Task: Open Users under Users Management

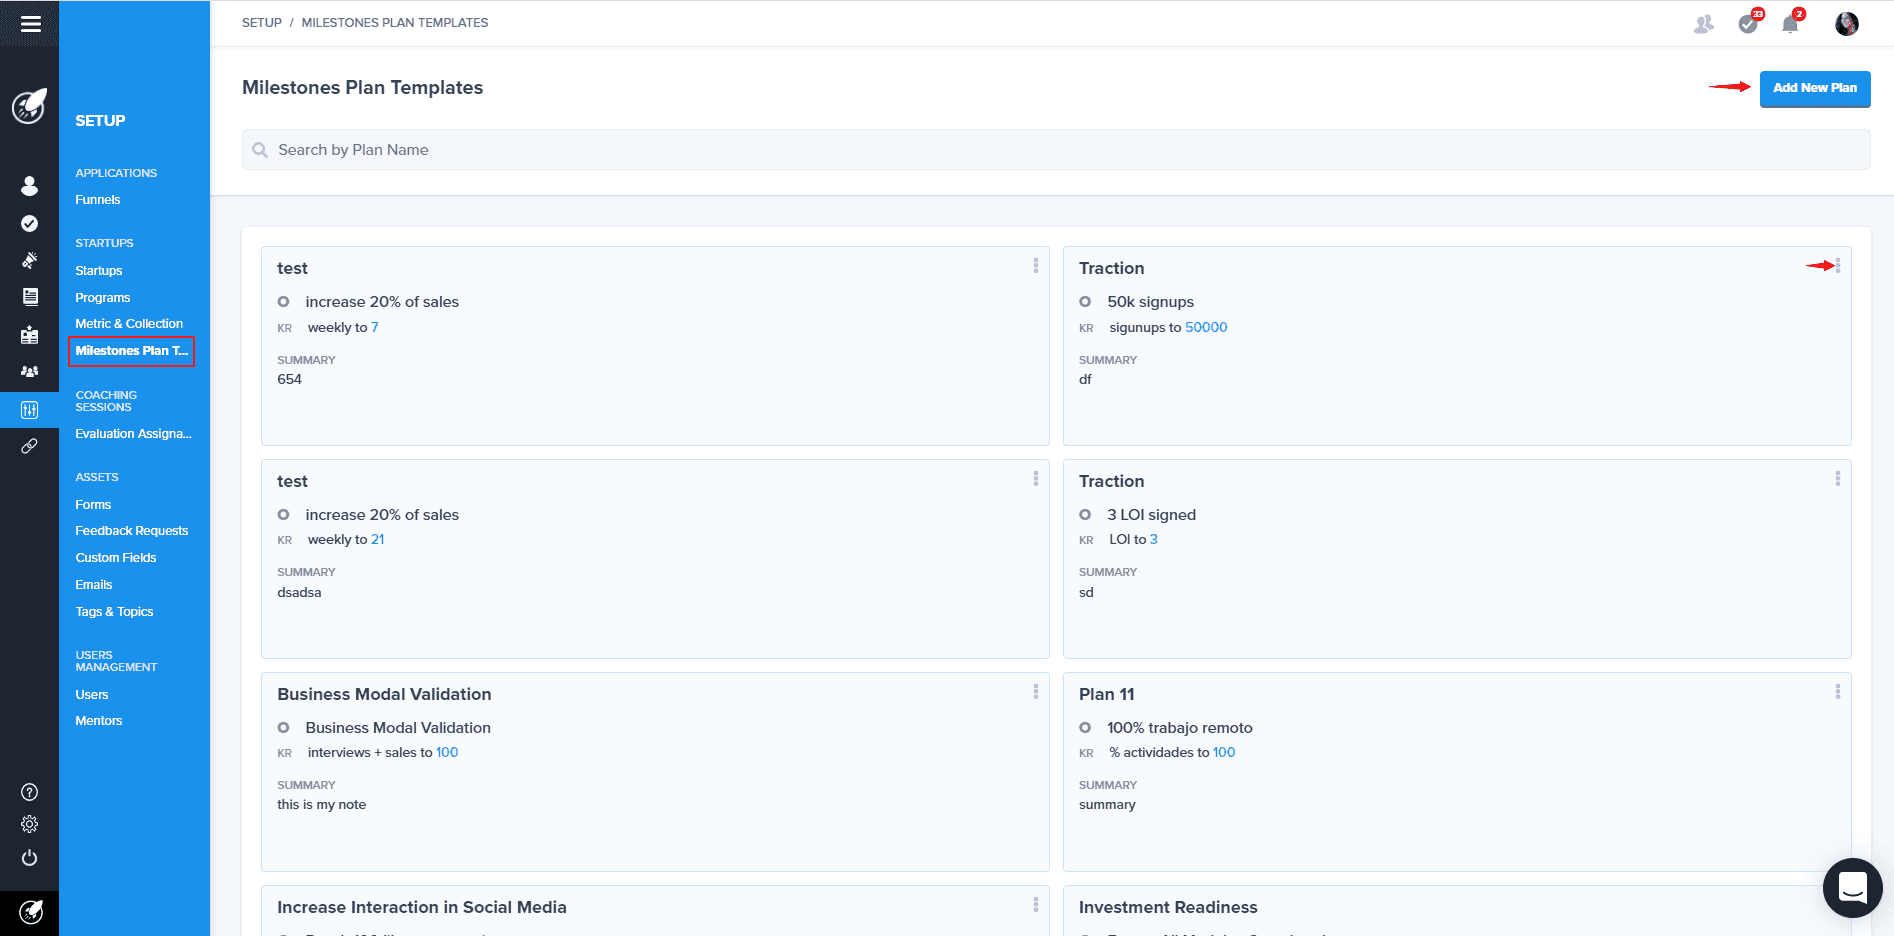Action: pyautogui.click(x=92, y=695)
